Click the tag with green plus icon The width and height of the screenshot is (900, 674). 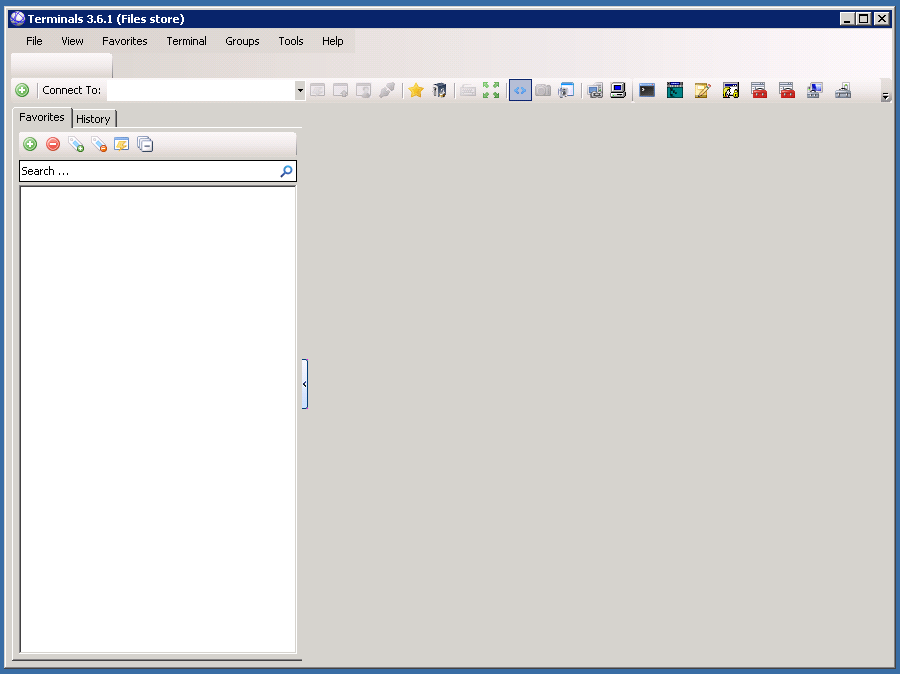pyautogui.click(x=76, y=144)
